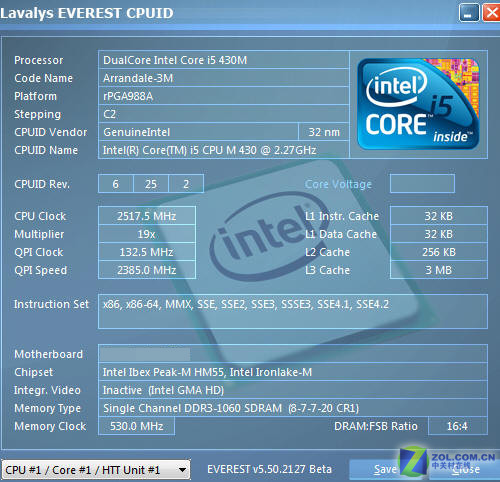The height and width of the screenshot is (482, 500).
Task: Select the processor value DualCore Intel Core i5 430M
Action: pyautogui.click(x=223, y=60)
